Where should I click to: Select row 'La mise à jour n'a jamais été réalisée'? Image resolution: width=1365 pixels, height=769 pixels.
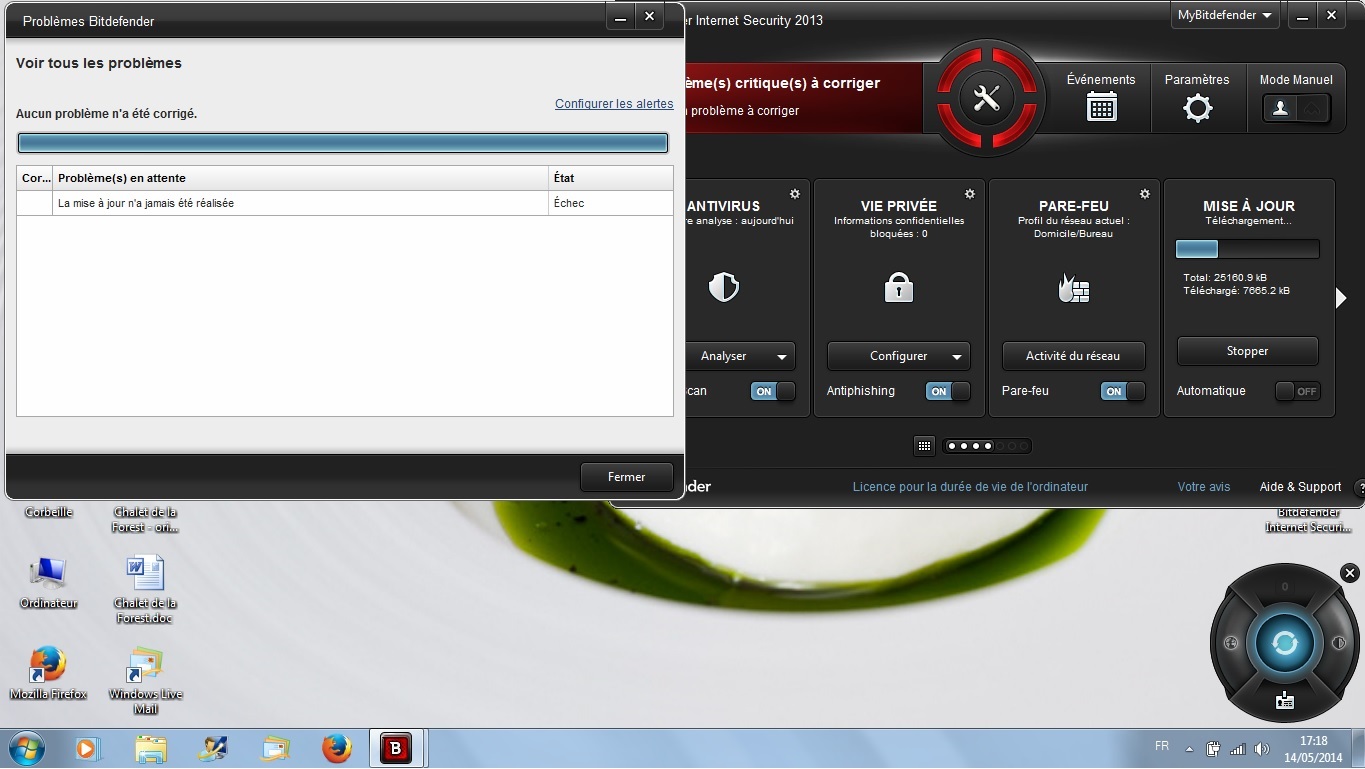coord(345,203)
